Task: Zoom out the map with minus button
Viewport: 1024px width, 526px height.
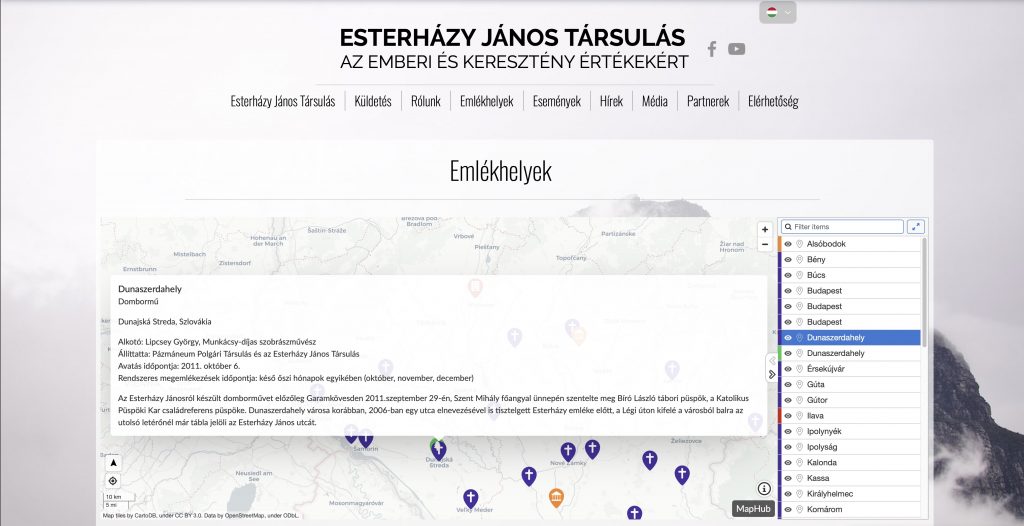Action: tap(765, 245)
